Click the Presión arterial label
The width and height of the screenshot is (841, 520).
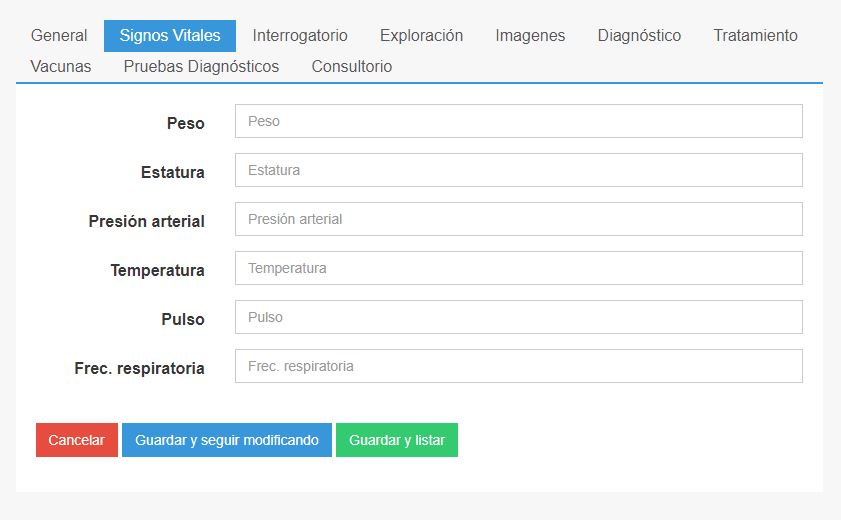click(x=146, y=221)
